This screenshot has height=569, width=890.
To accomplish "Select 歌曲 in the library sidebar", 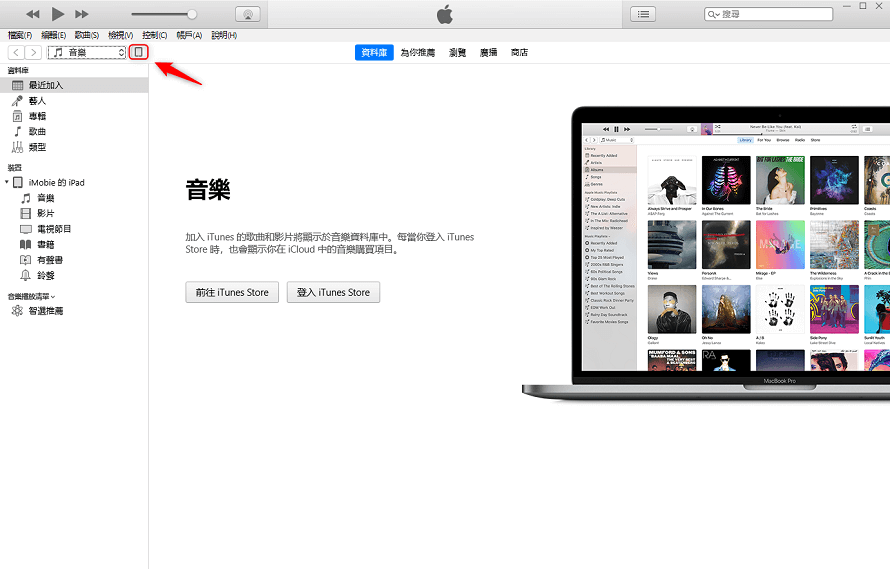I will click(x=74, y=131).
